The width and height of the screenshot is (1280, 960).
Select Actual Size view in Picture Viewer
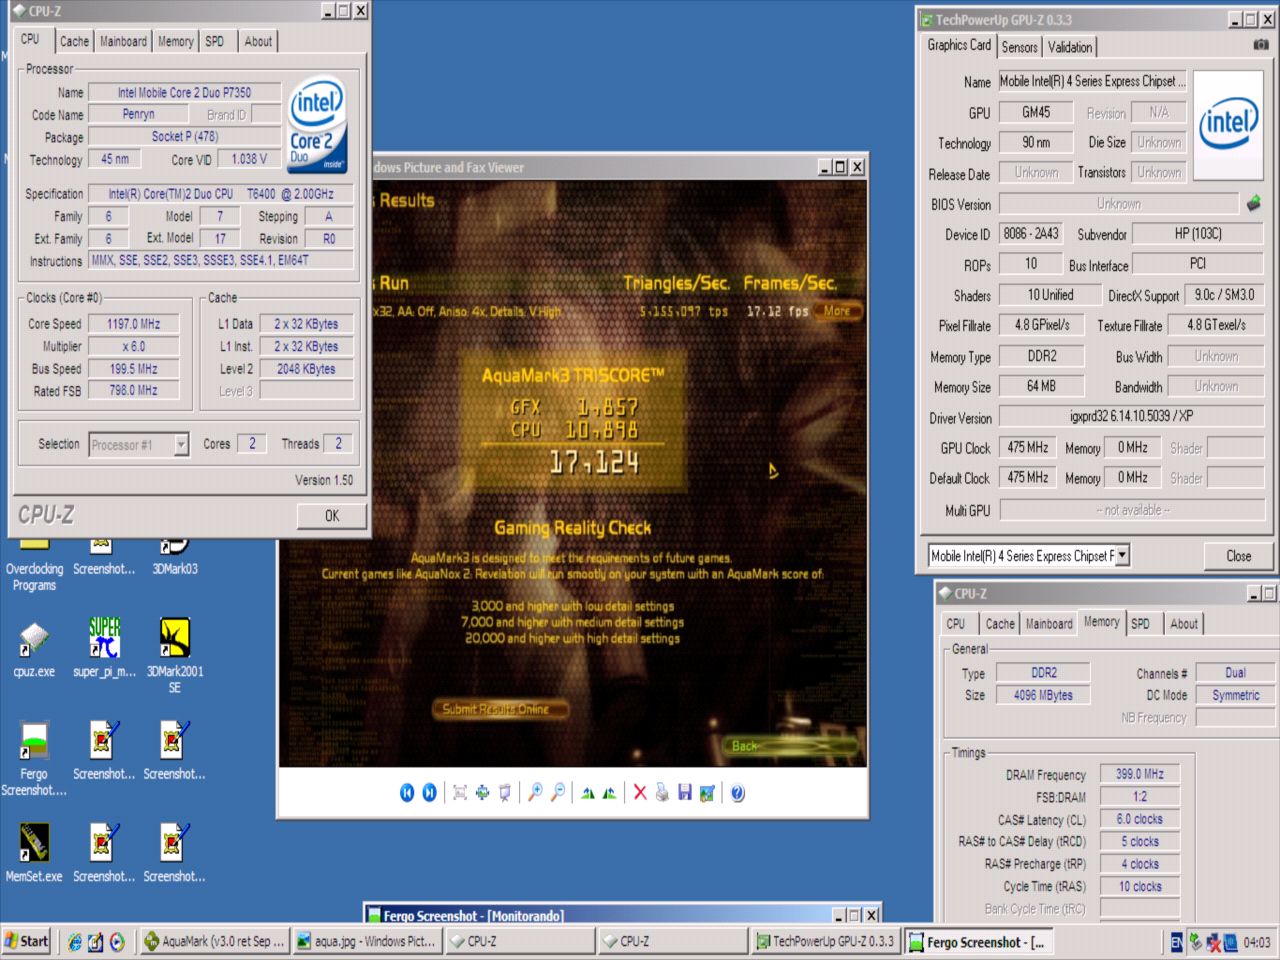pos(482,793)
